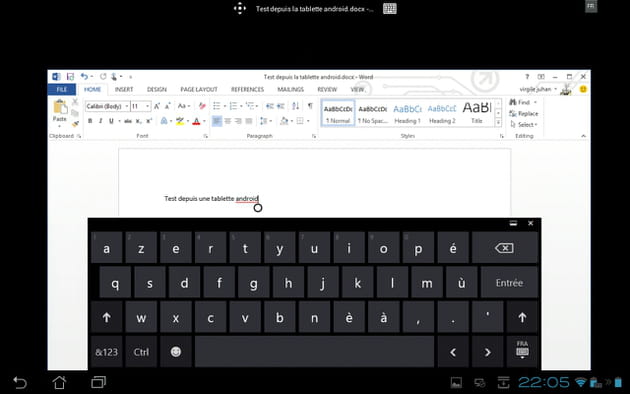
Task: Increase font size with Grow Font
Action: pyautogui.click(x=157, y=106)
